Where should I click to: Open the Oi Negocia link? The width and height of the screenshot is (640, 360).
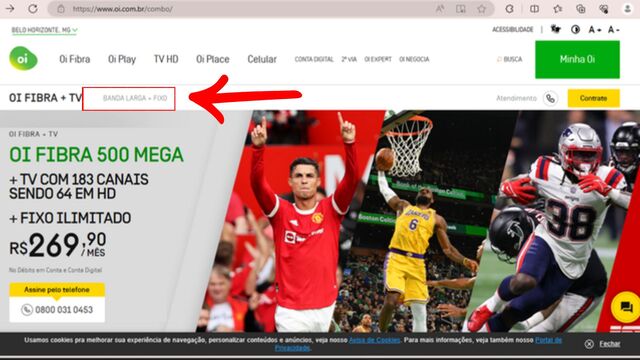[x=414, y=59]
